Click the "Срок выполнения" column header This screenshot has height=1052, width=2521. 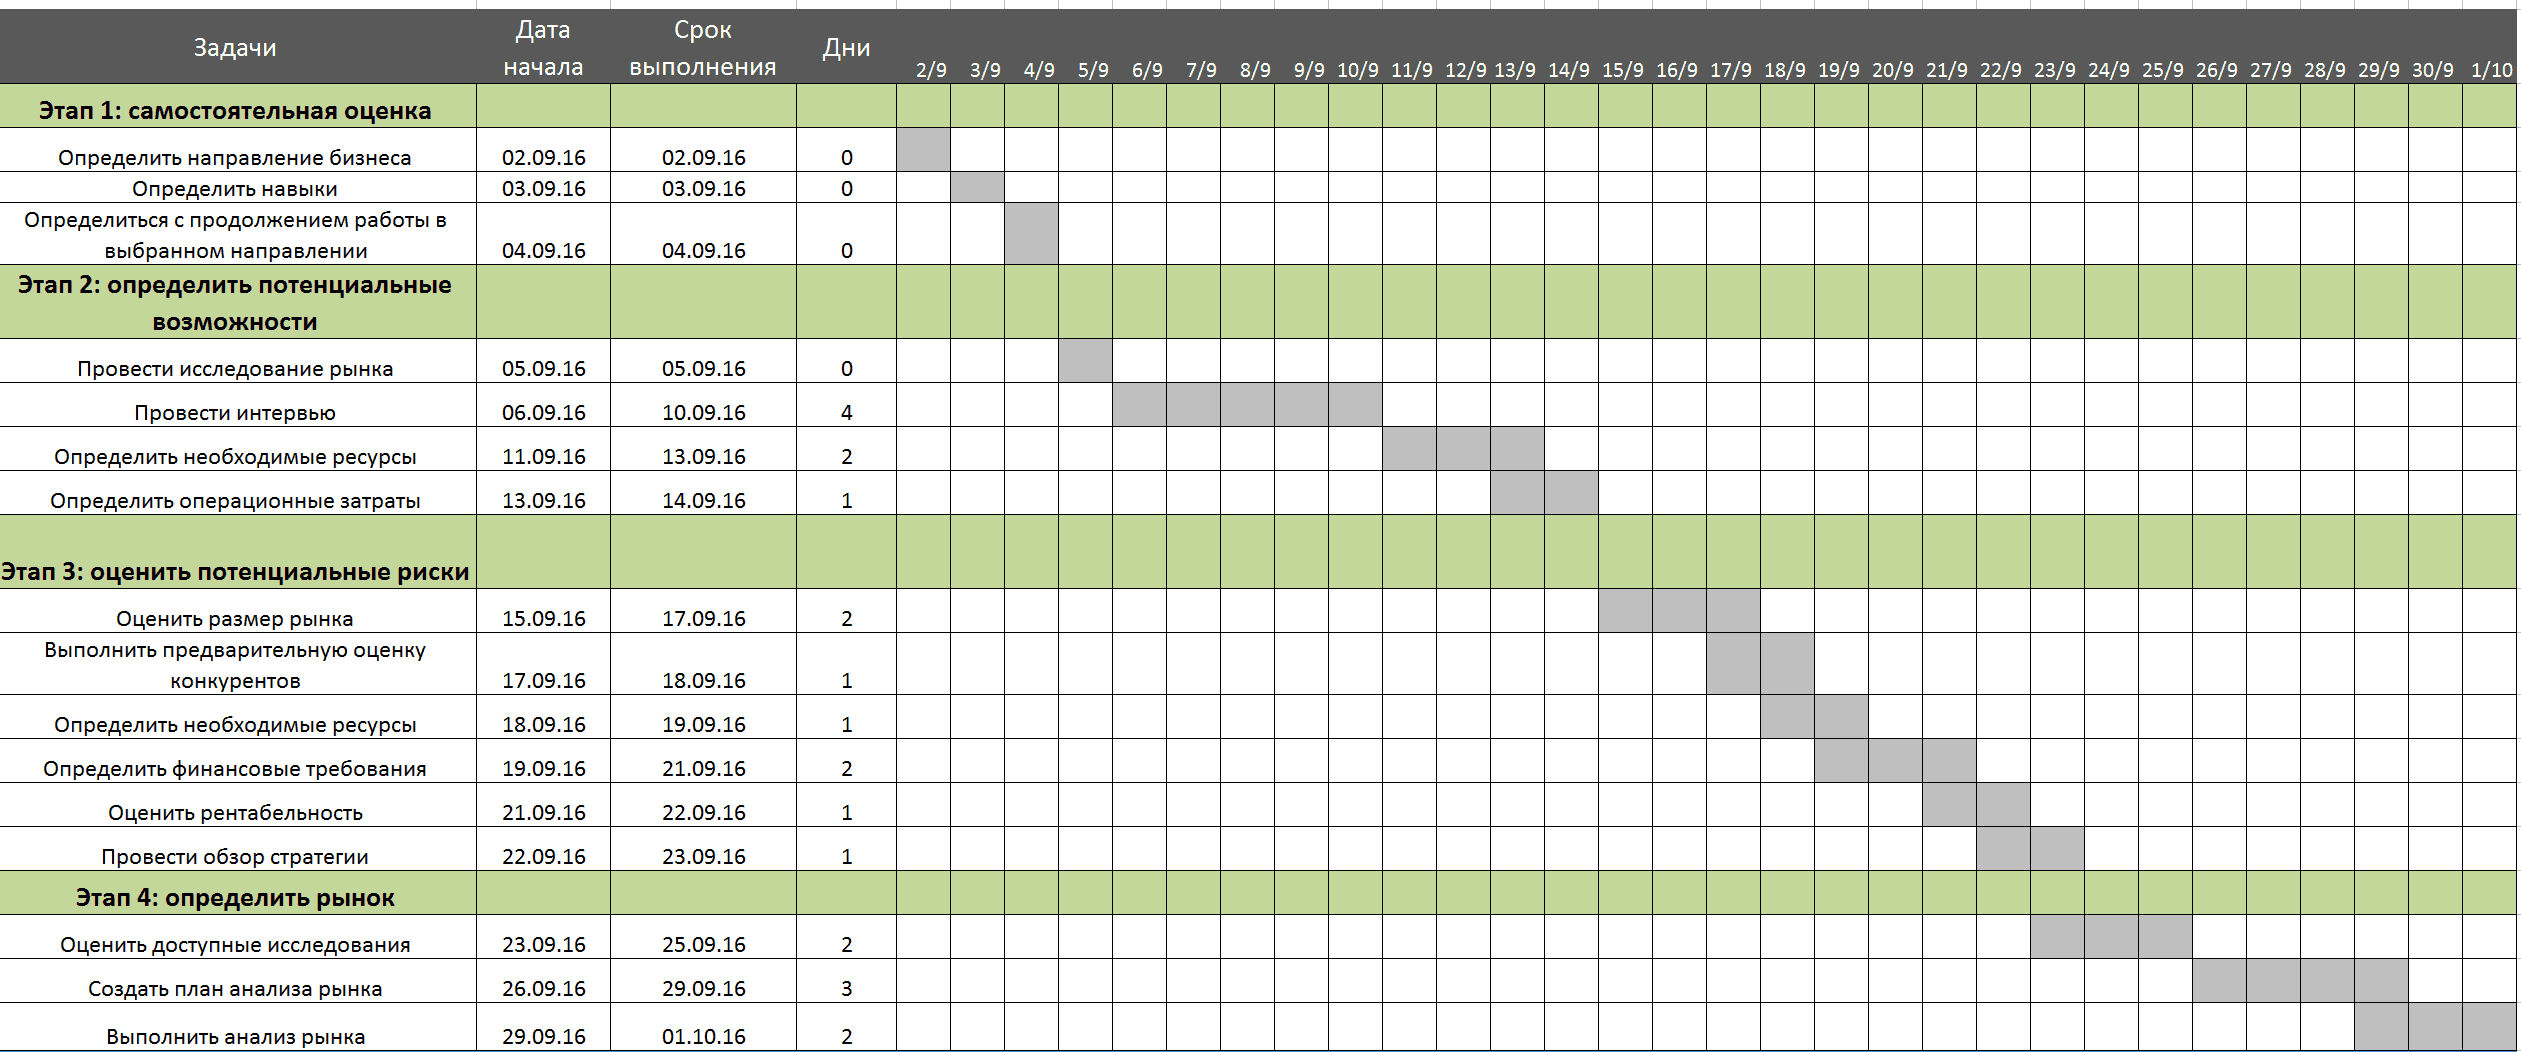[703, 48]
